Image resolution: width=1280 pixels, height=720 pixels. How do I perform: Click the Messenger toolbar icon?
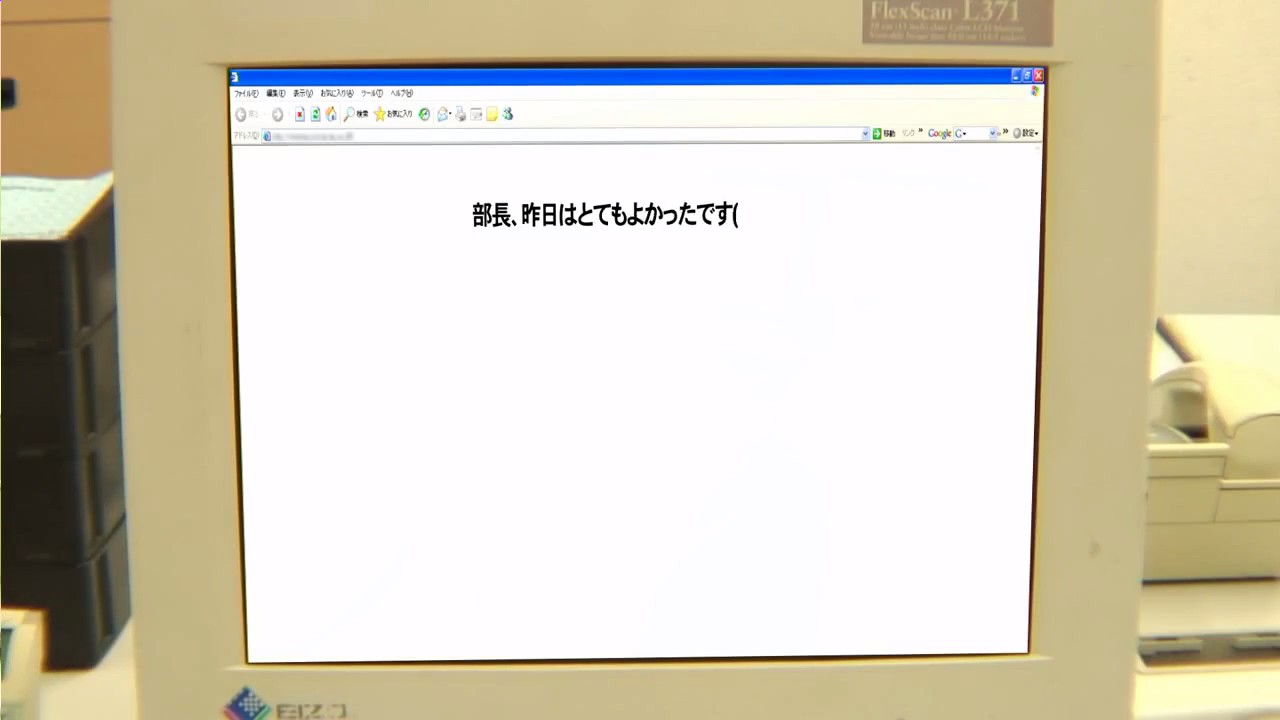pos(508,115)
